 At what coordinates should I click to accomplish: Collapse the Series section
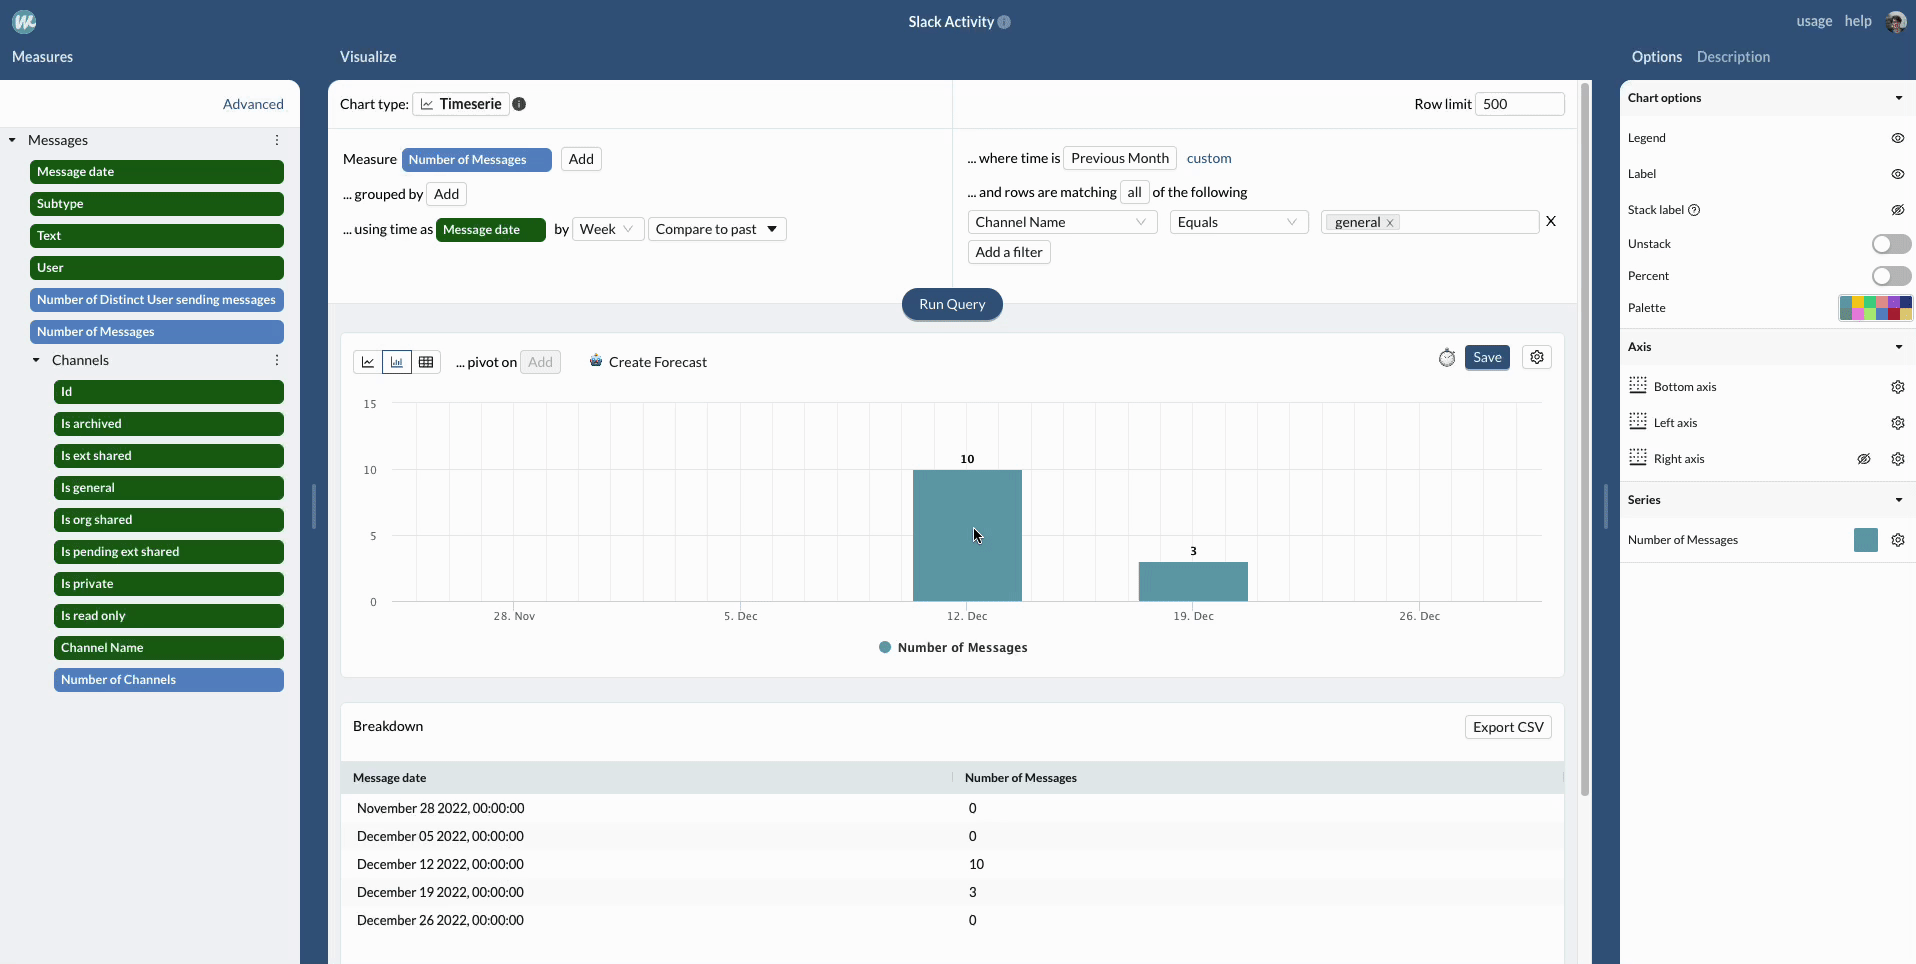tap(1898, 500)
